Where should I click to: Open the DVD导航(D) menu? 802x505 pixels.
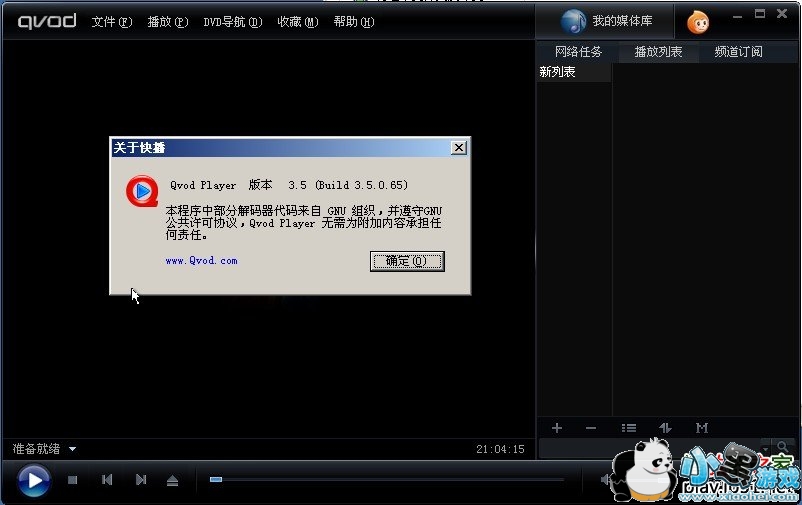click(233, 22)
